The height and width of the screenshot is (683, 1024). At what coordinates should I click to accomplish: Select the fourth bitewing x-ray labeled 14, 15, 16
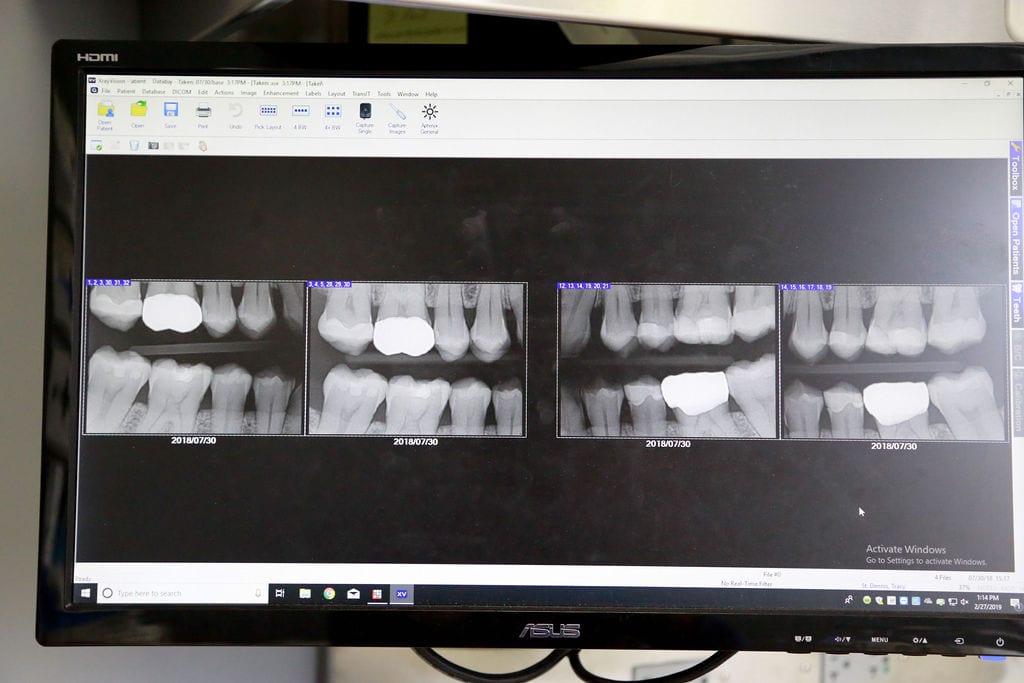894,363
